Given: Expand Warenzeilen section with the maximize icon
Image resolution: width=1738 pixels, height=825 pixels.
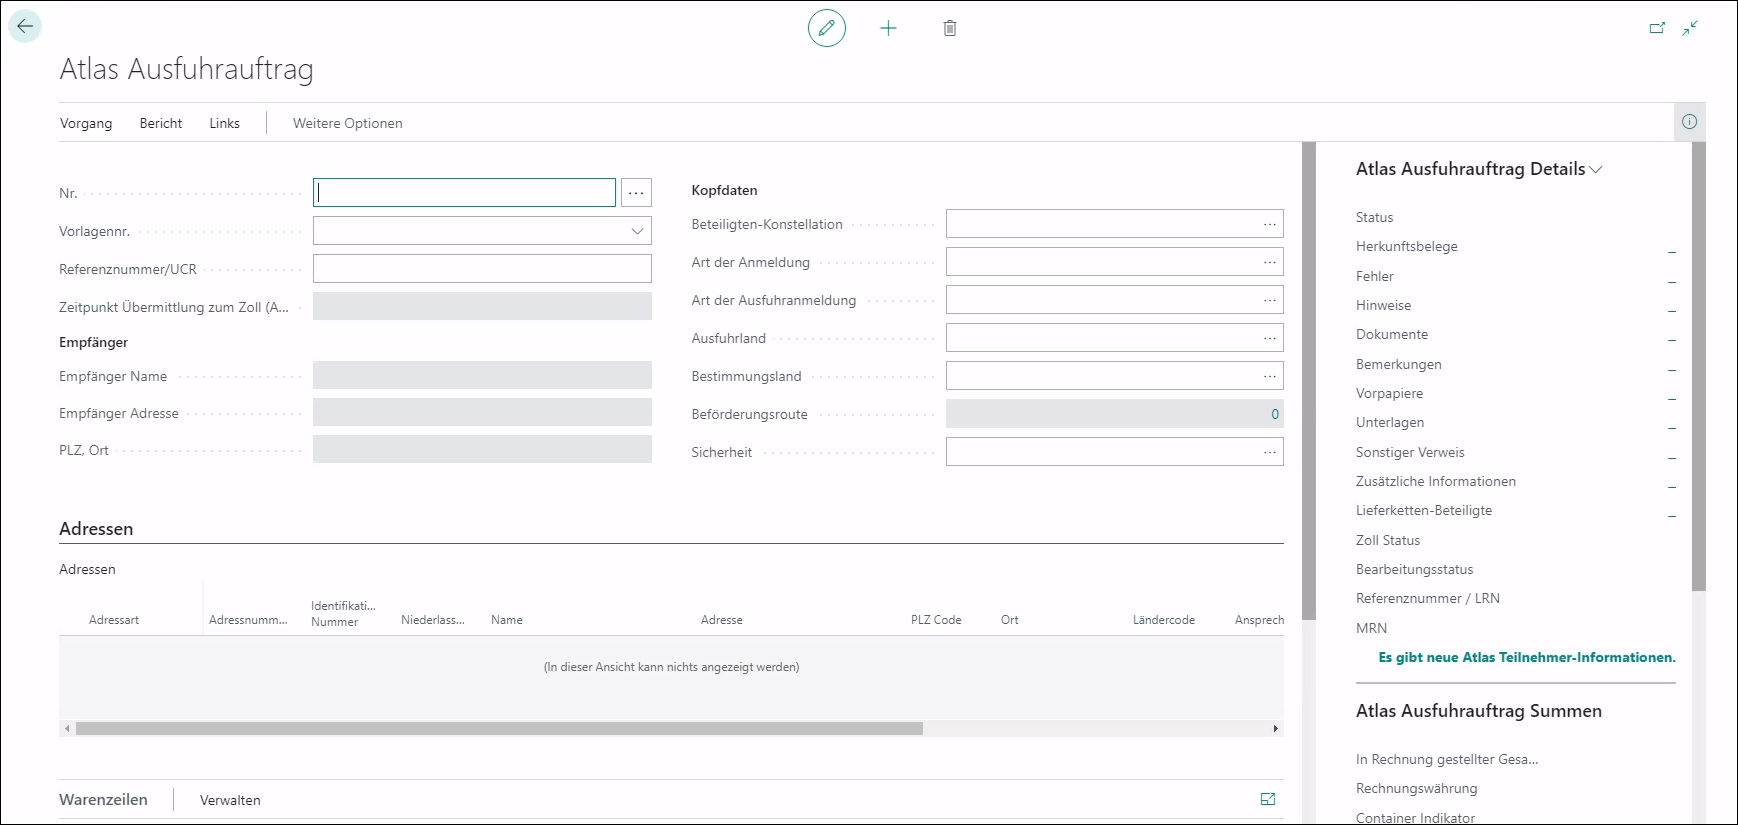Looking at the screenshot, I should [x=1268, y=799].
